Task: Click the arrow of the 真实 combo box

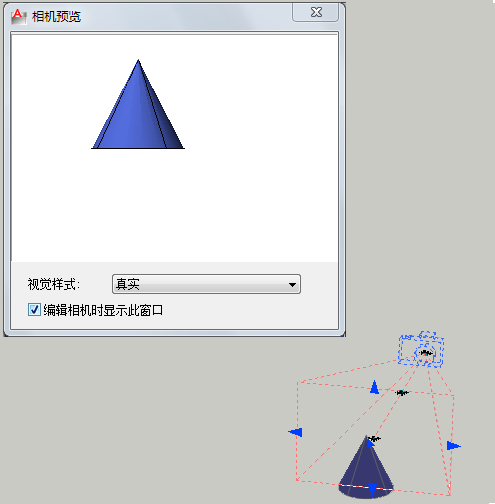Action: pyautogui.click(x=292, y=285)
